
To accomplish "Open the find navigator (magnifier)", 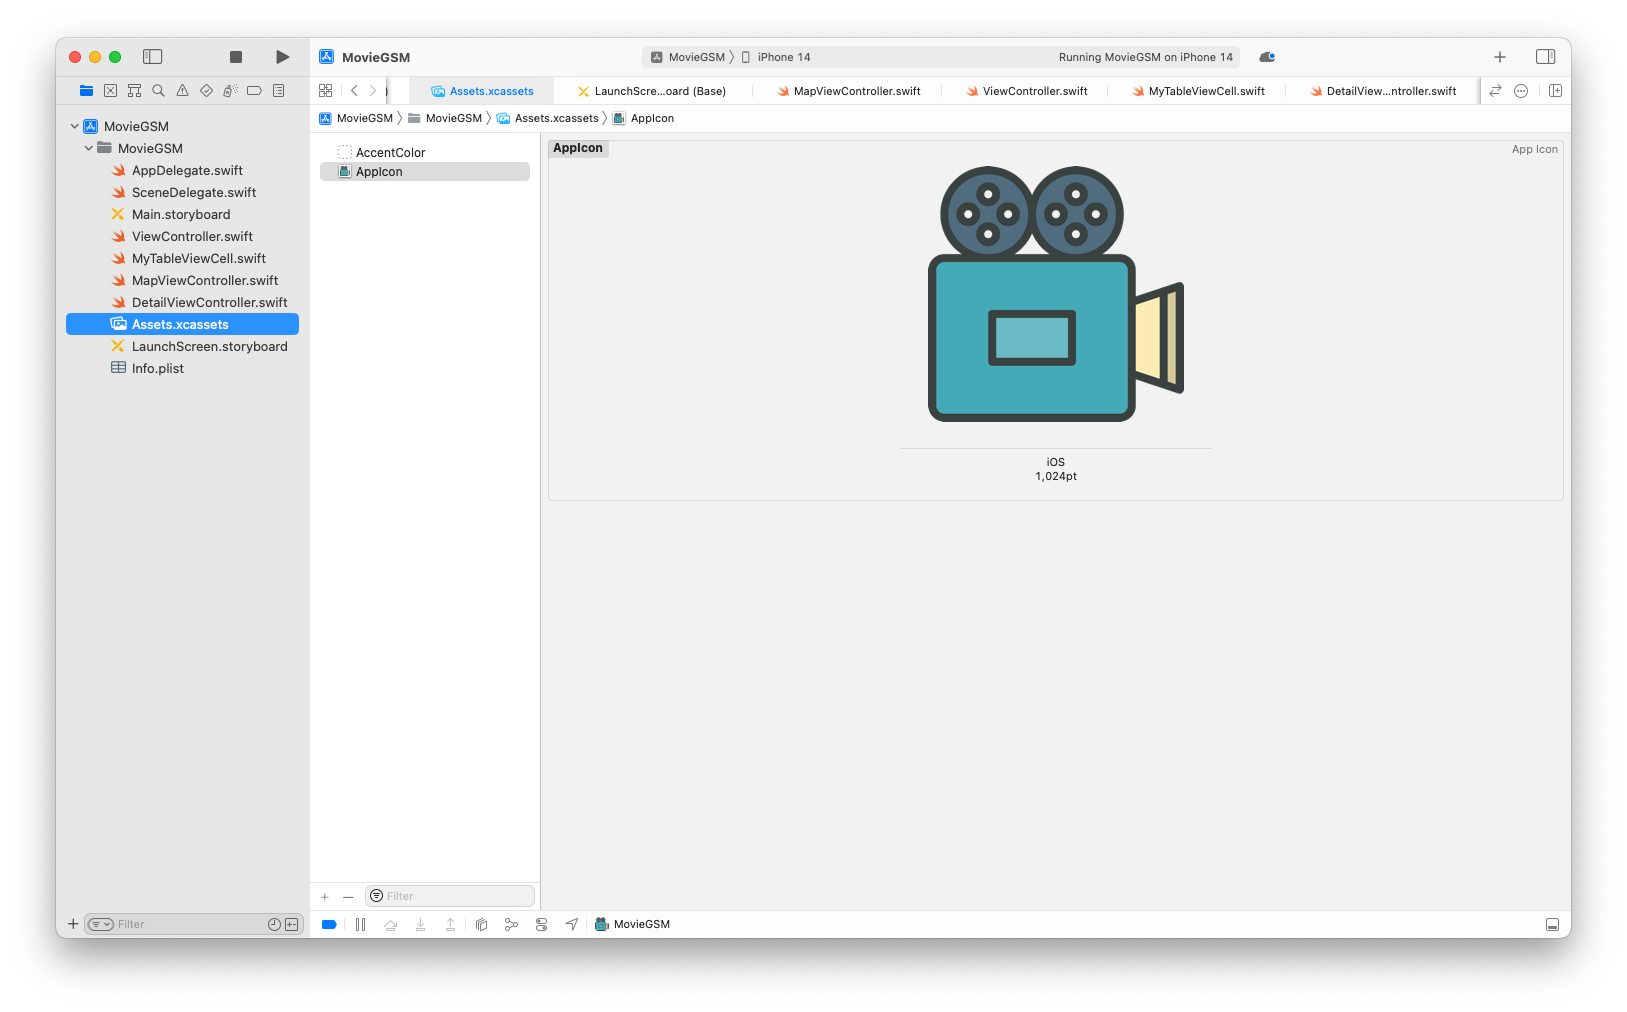I will tap(158, 91).
